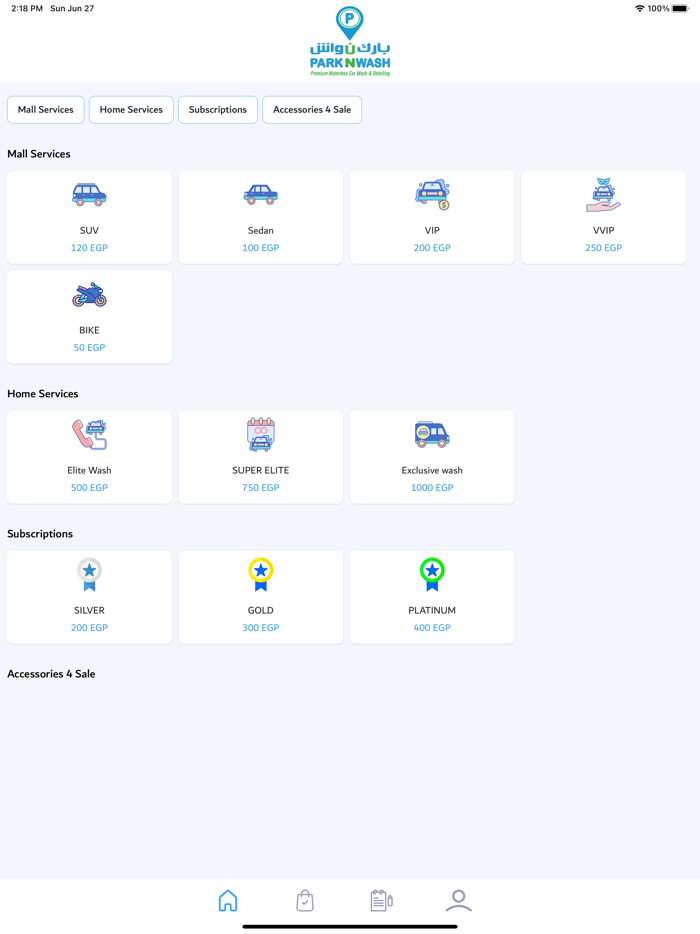Open the Home tab icon
700x934 pixels.
[x=228, y=901]
